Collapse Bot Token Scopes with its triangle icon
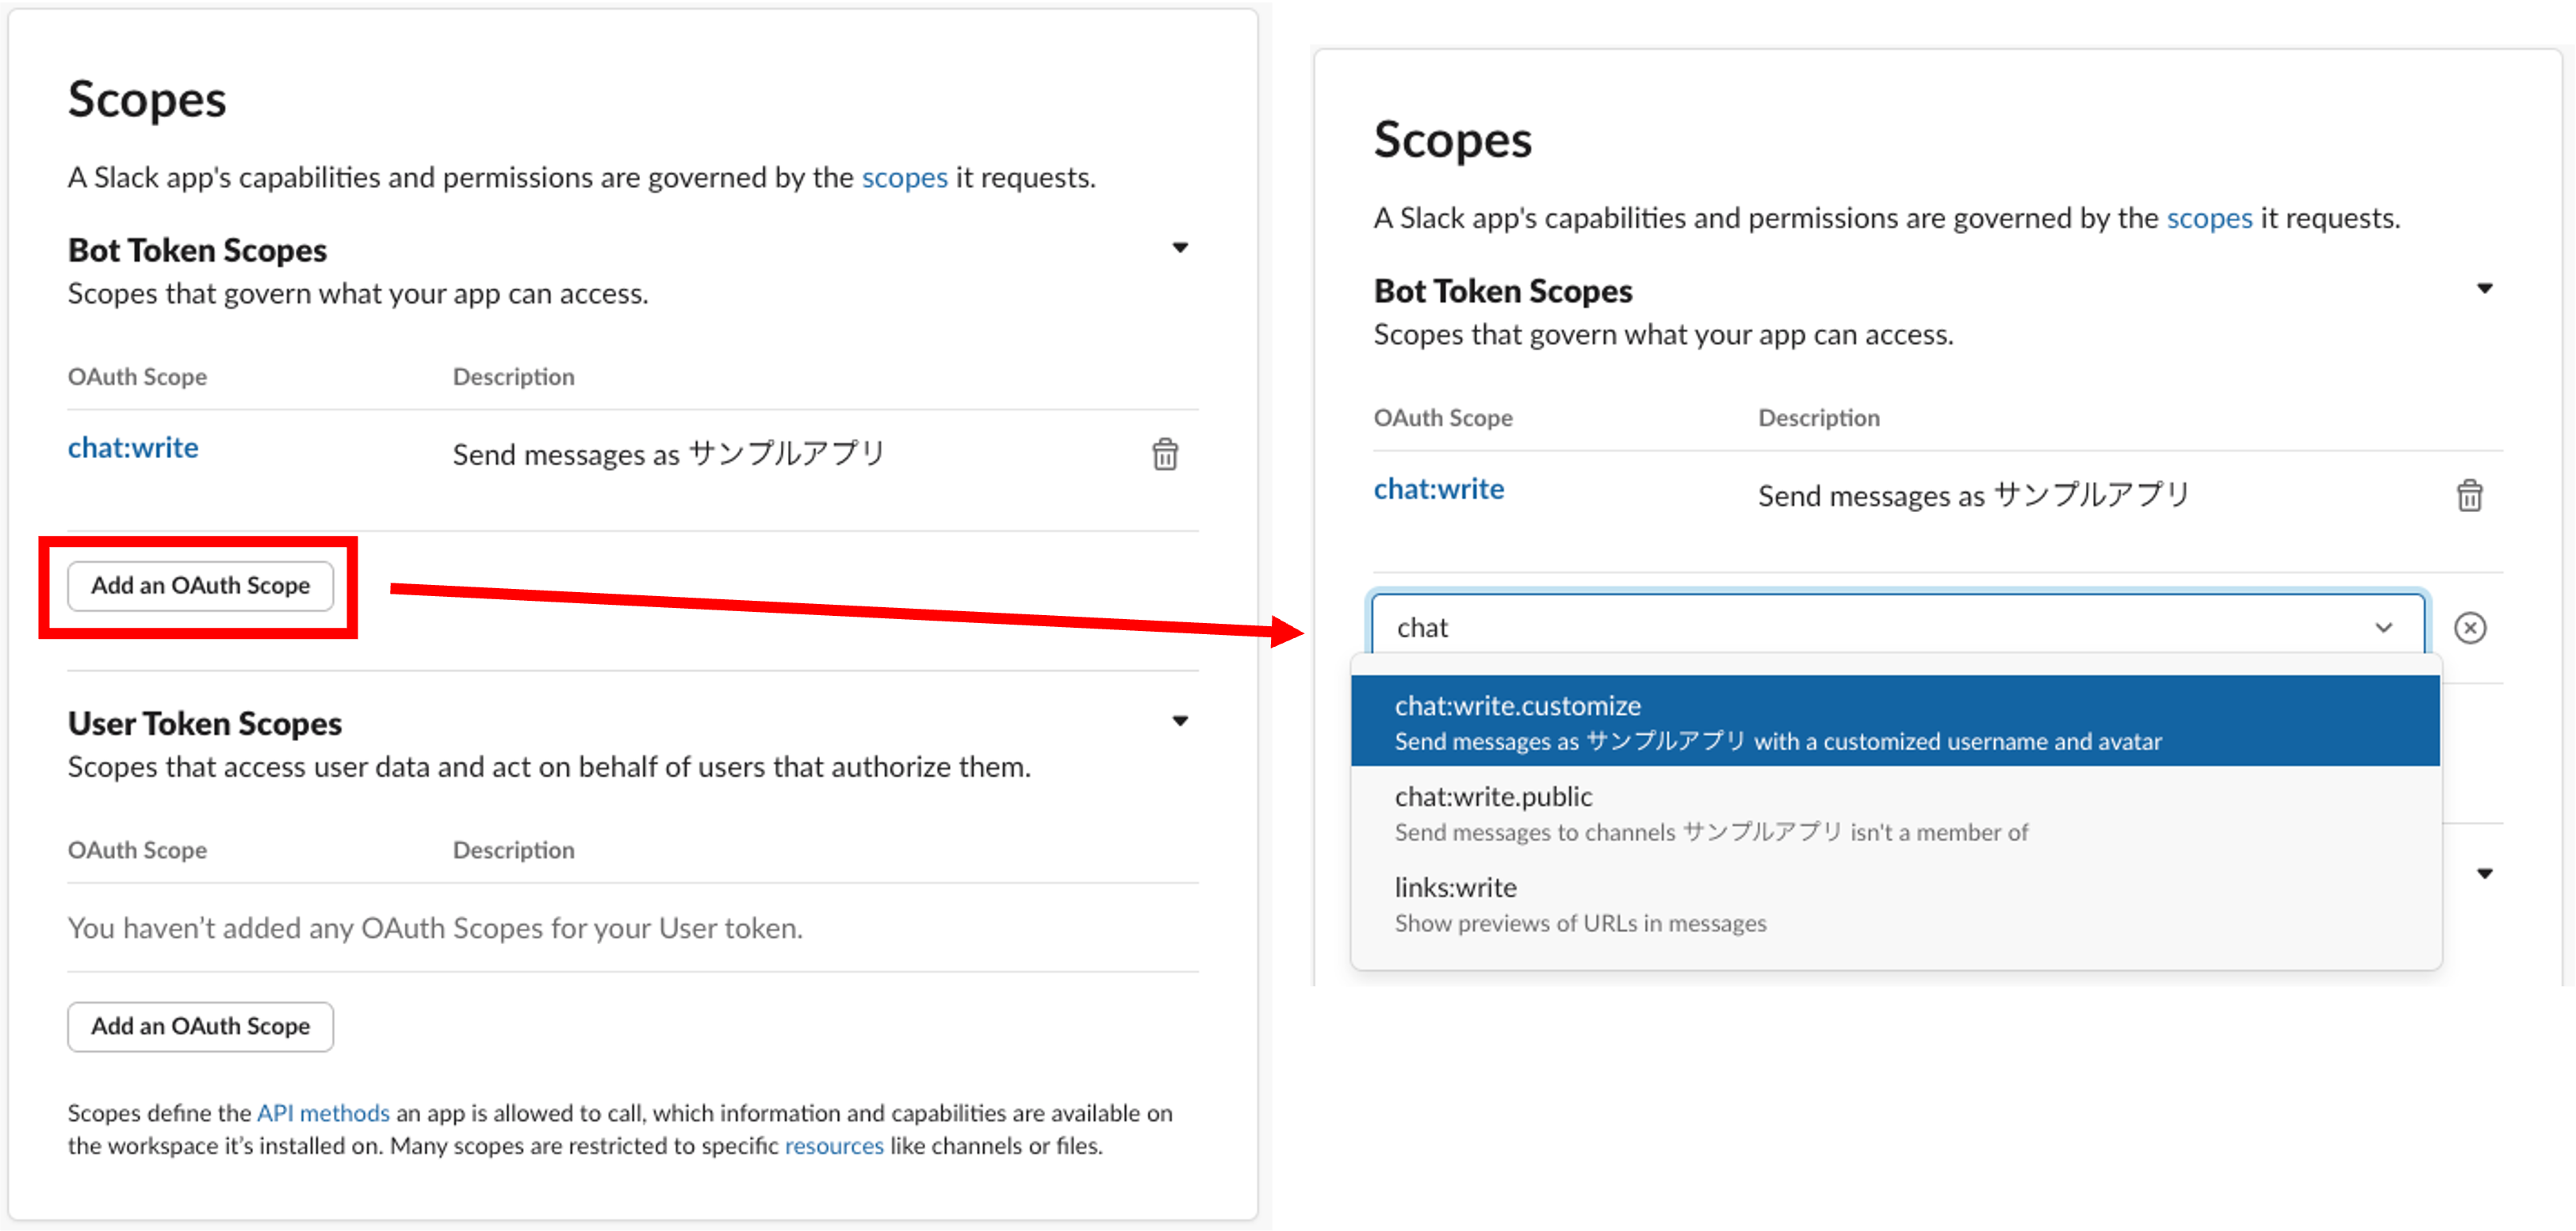Image resolution: width=2576 pixels, height=1231 pixels. click(x=1181, y=247)
